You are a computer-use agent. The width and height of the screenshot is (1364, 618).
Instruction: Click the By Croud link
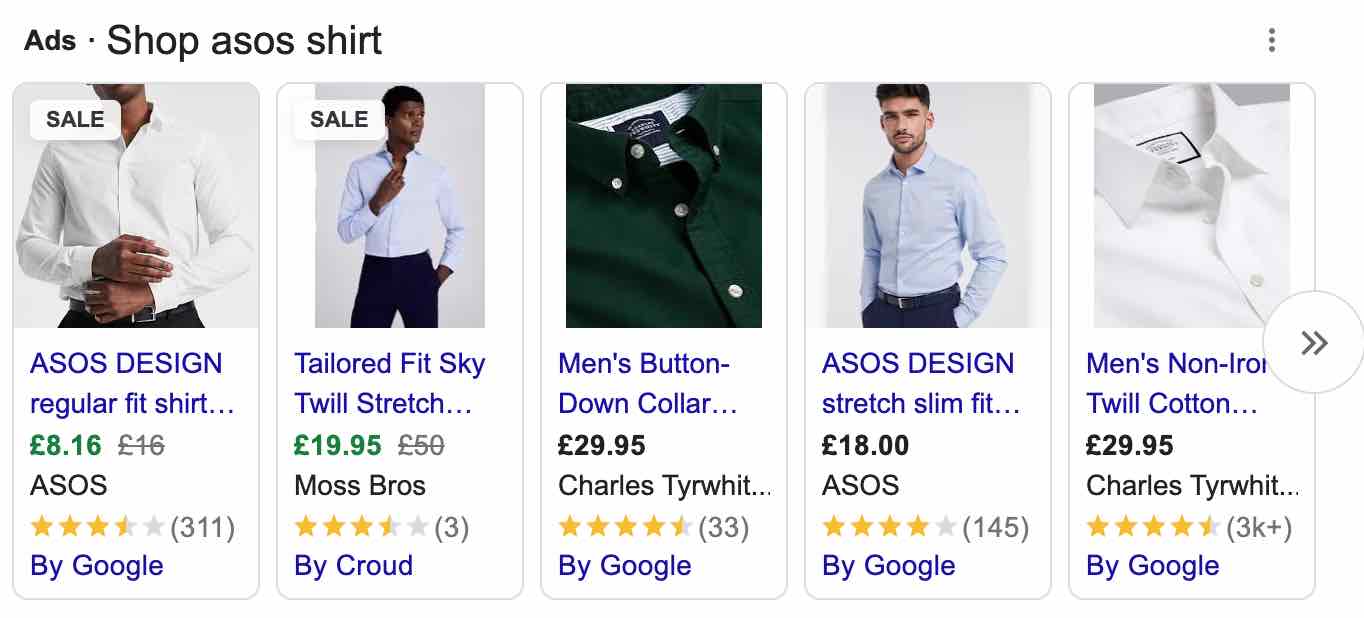(x=353, y=565)
